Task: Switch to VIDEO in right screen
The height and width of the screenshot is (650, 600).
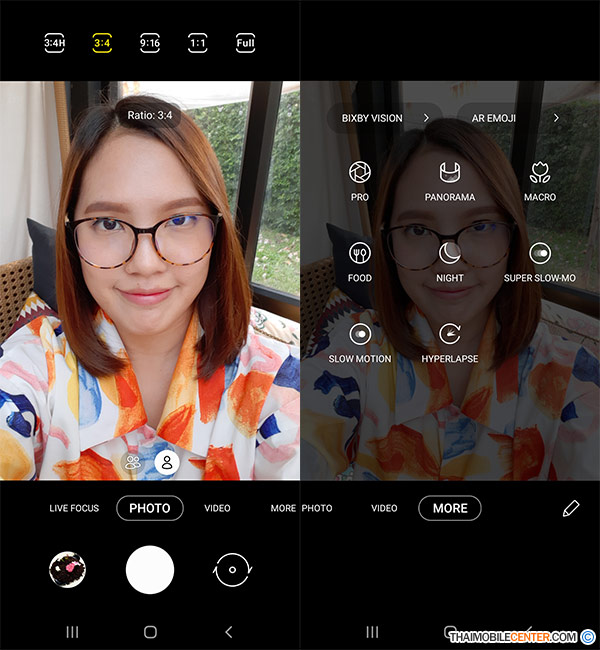Action: pyautogui.click(x=384, y=508)
